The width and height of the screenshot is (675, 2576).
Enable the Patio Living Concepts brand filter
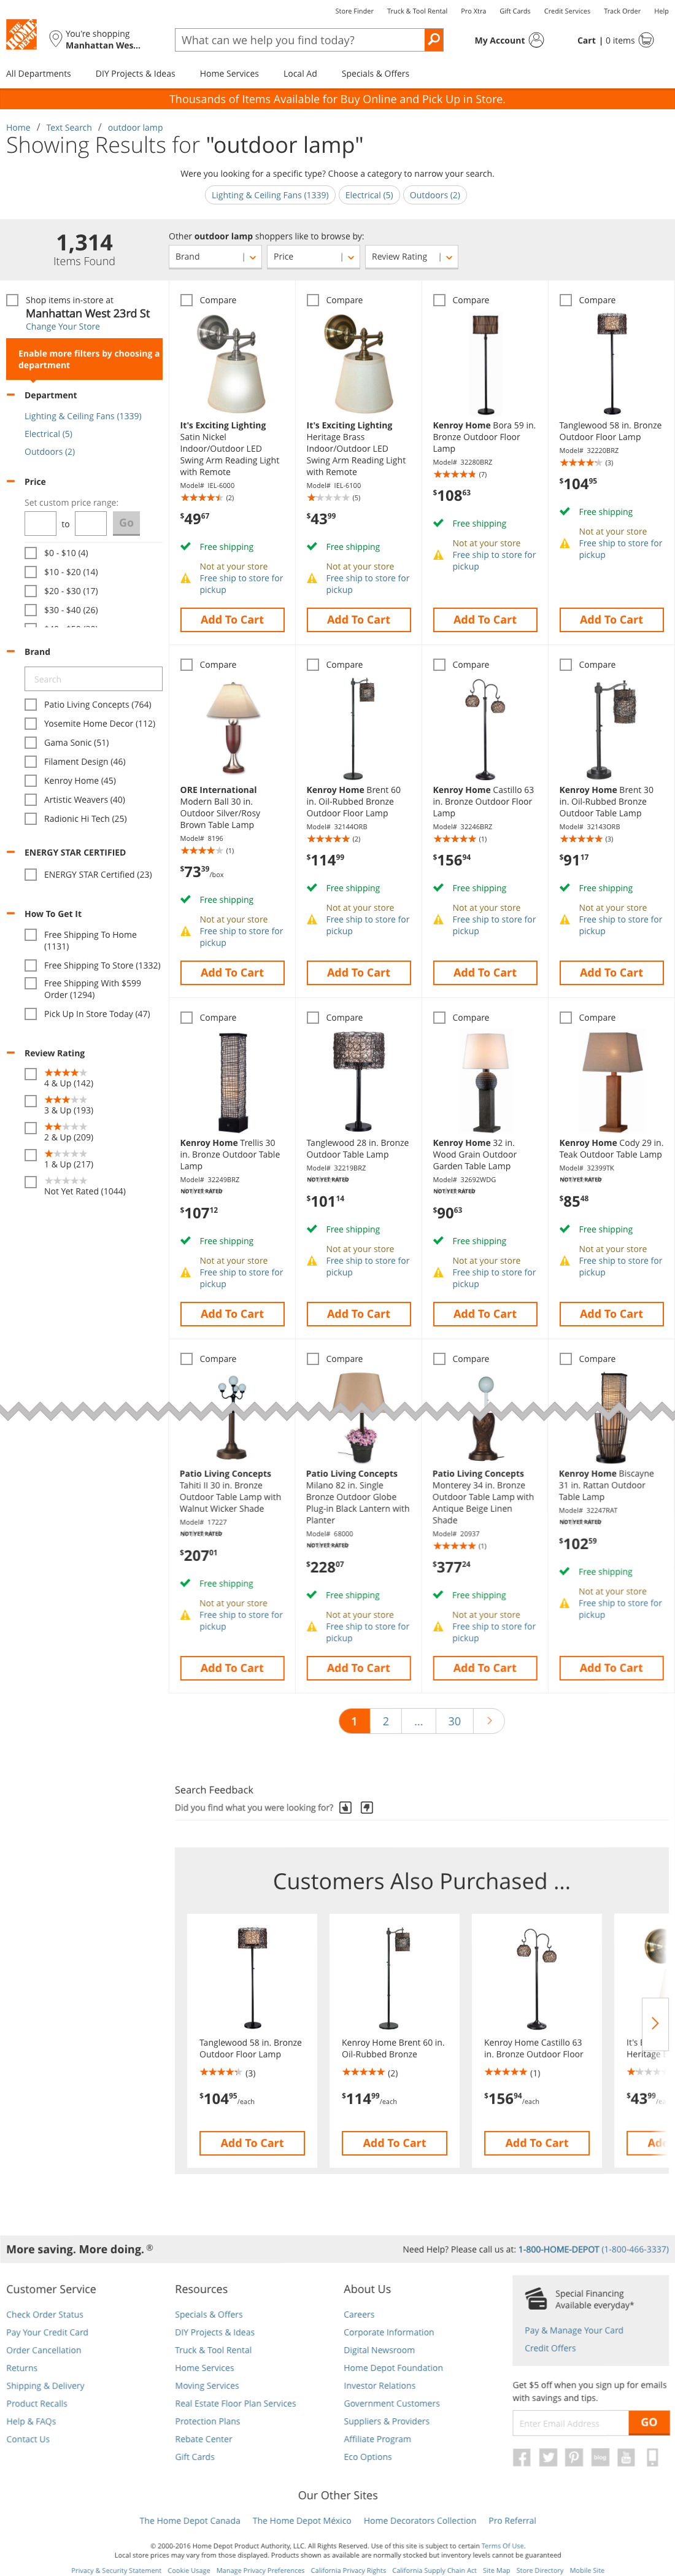click(x=31, y=704)
